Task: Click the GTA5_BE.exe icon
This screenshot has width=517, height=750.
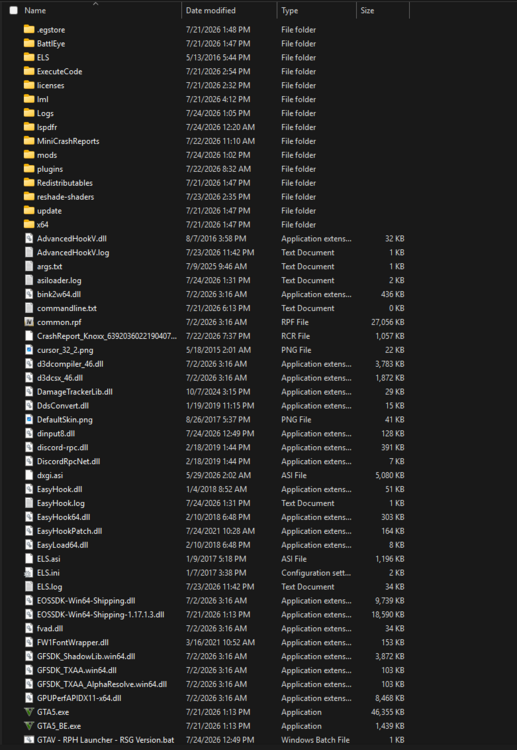Action: tap(29, 726)
